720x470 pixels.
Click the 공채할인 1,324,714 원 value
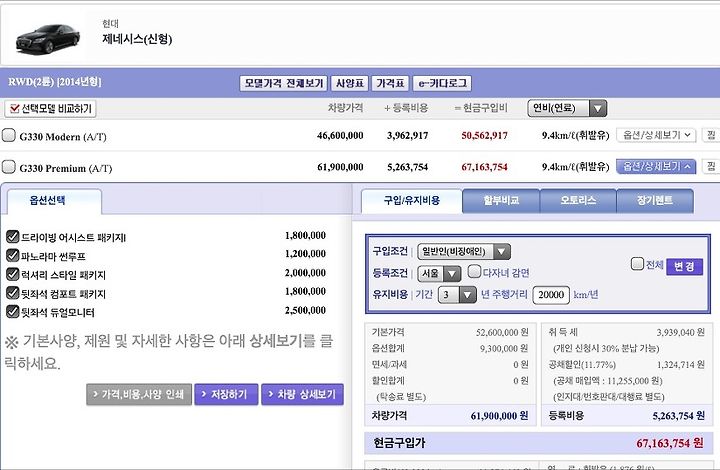[x=681, y=365]
